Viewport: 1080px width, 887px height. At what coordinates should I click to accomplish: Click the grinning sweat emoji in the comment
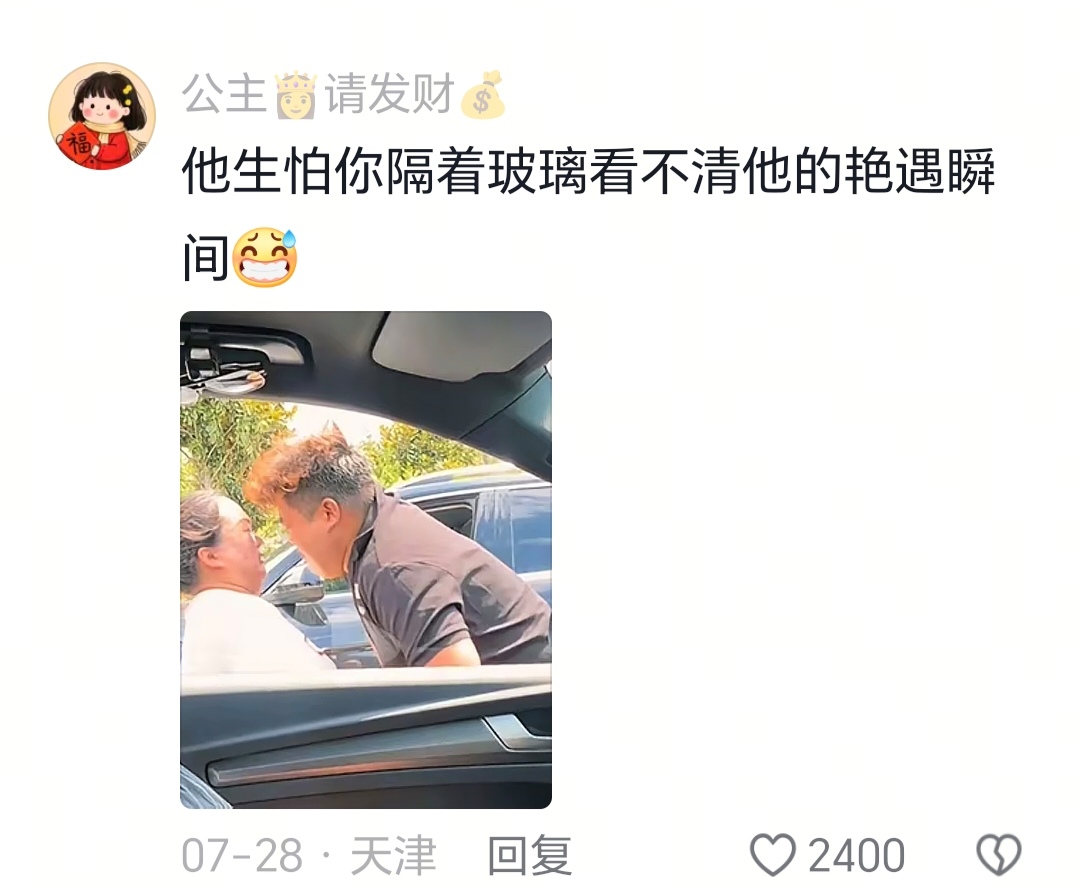point(265,258)
